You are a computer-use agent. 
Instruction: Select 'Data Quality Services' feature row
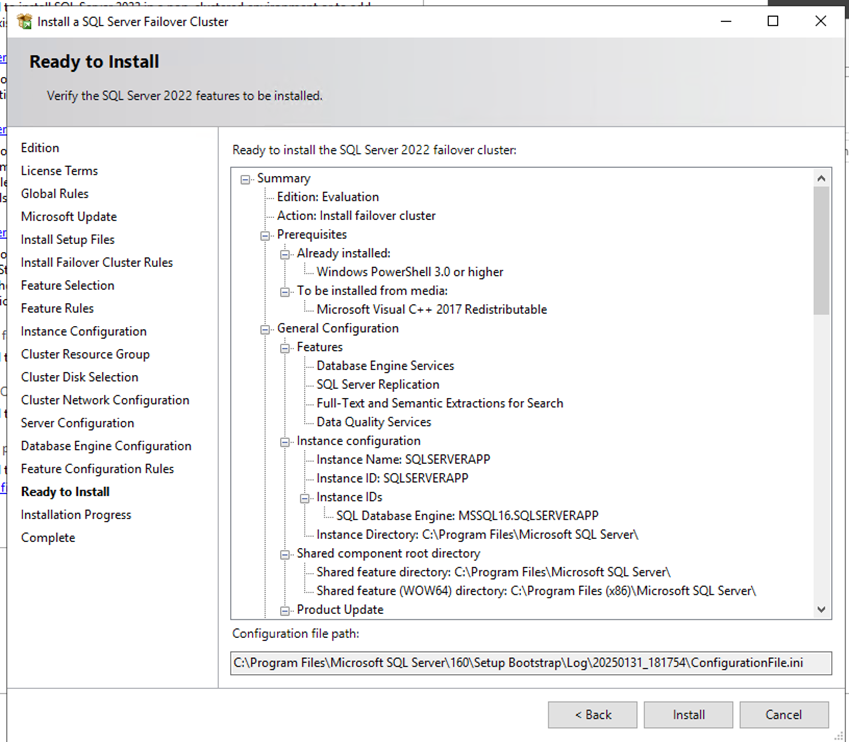click(x=374, y=422)
